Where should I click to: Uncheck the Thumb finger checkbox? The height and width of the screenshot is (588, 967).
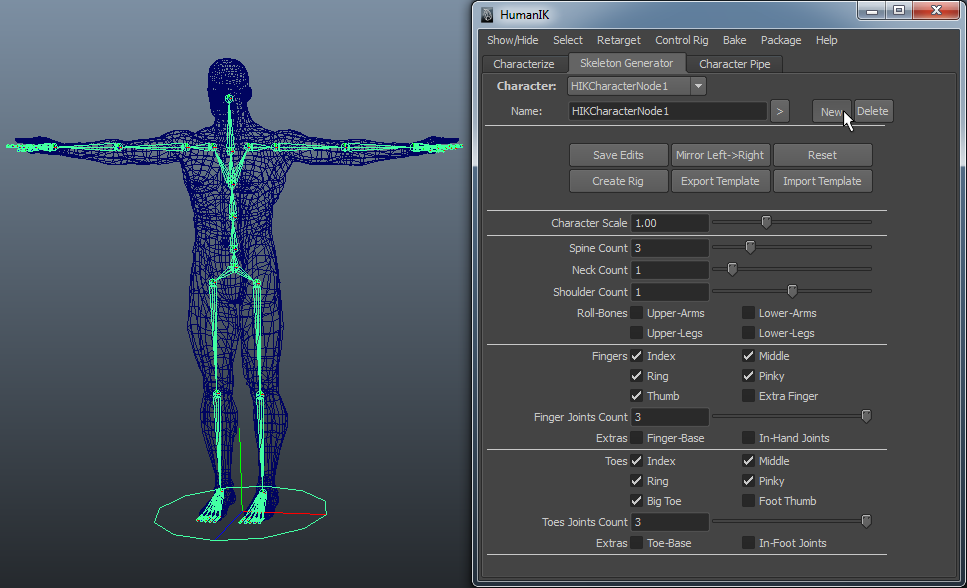(637, 396)
